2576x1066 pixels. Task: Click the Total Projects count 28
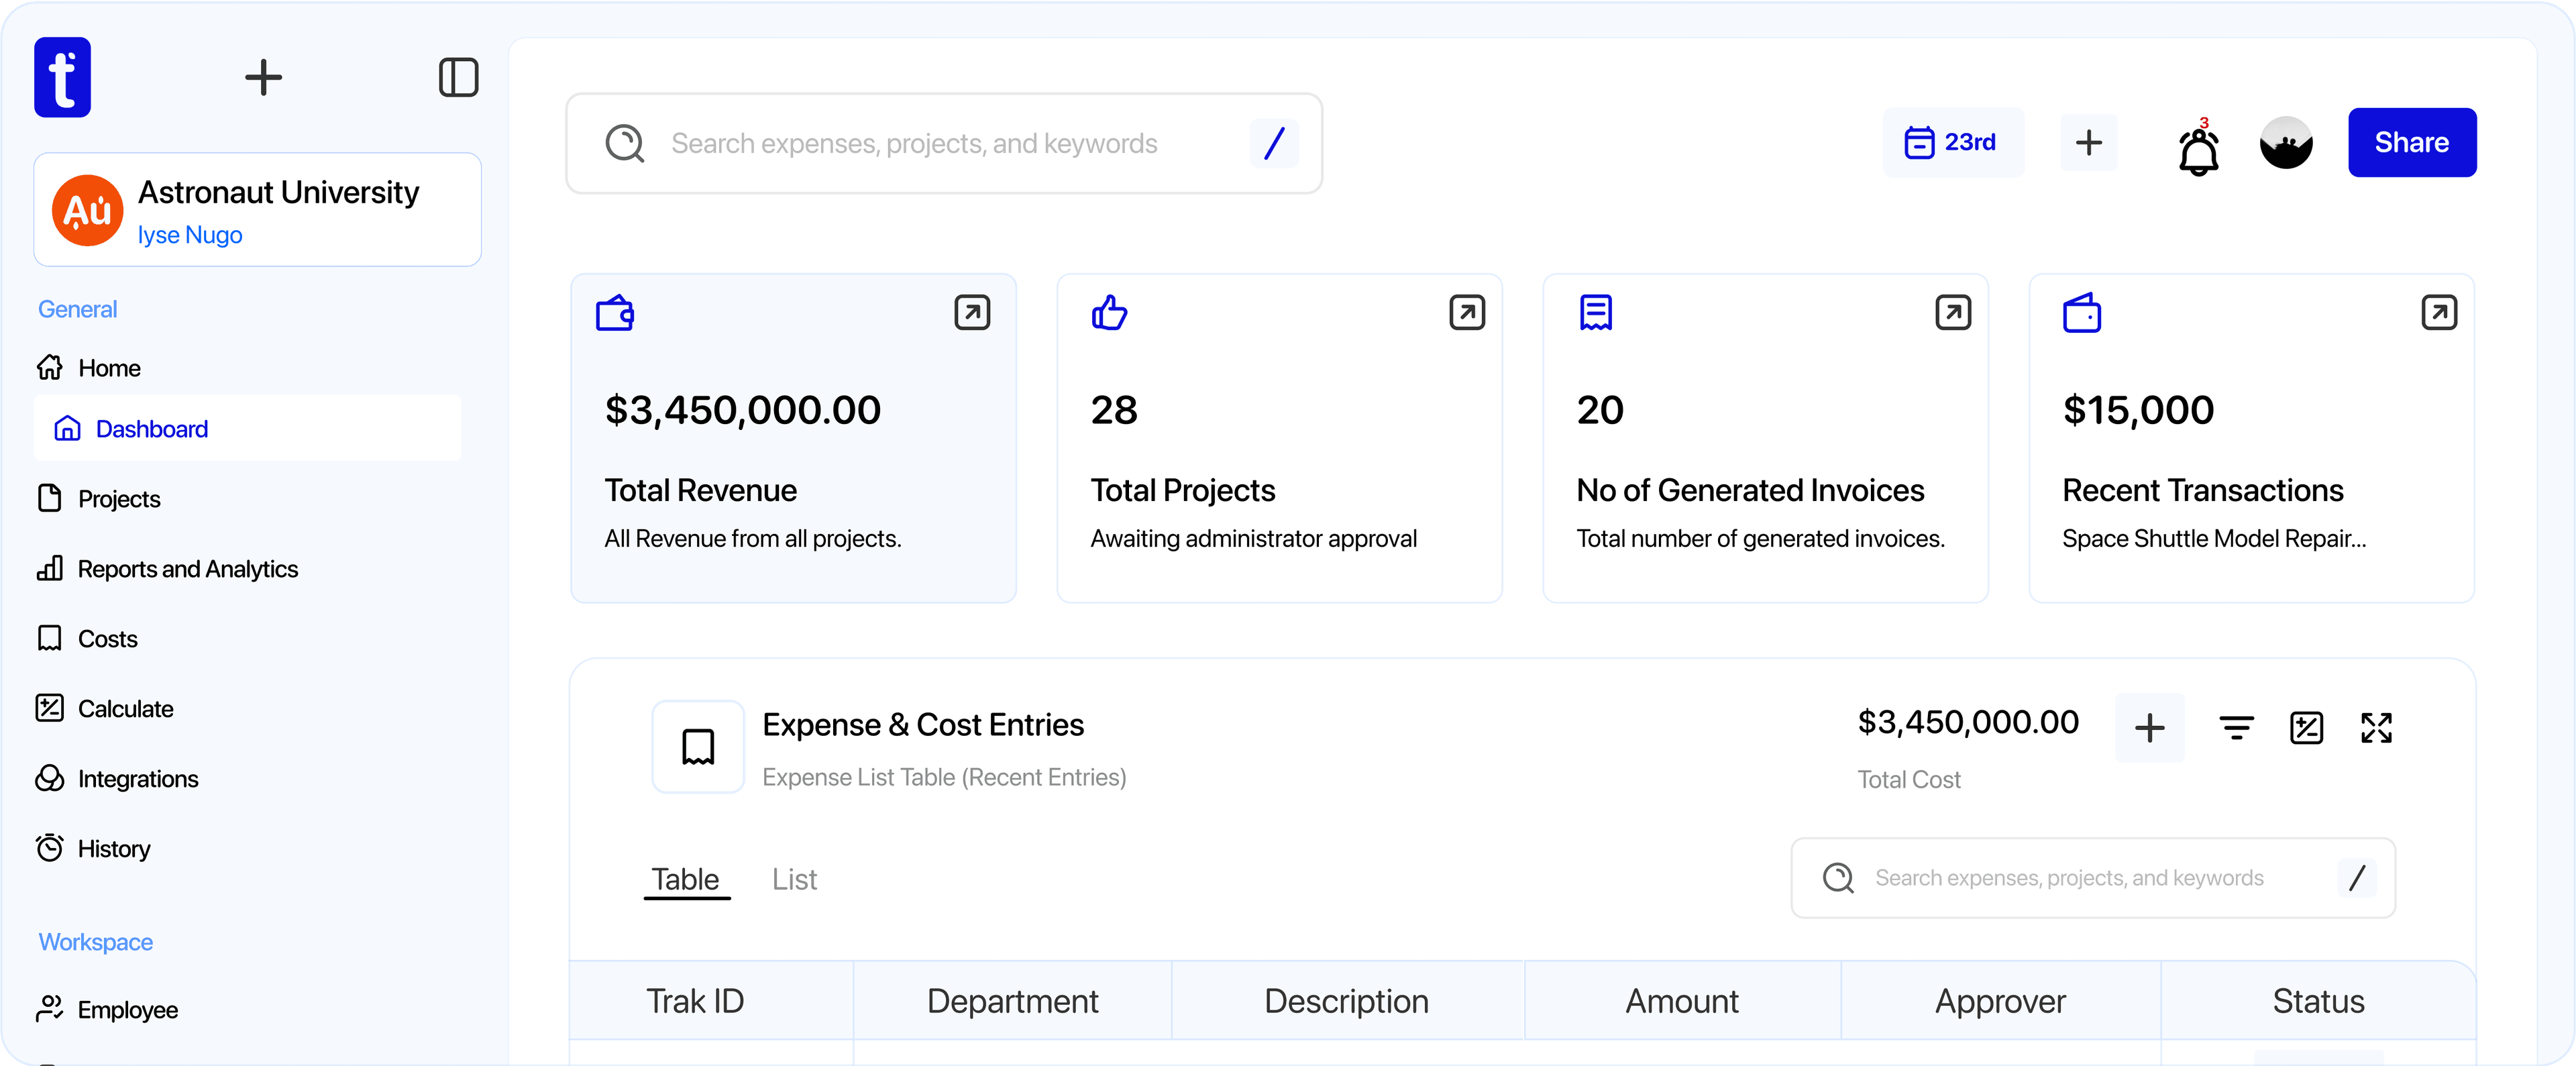pos(1114,410)
